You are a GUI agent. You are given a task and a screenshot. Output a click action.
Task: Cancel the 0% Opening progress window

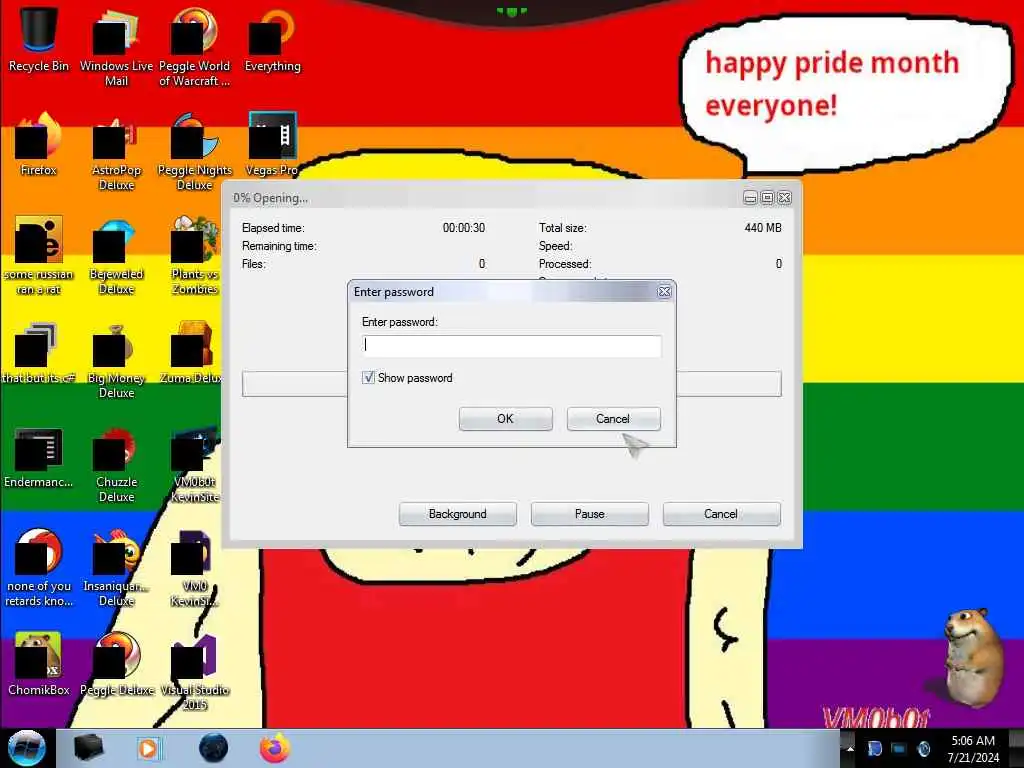721,514
